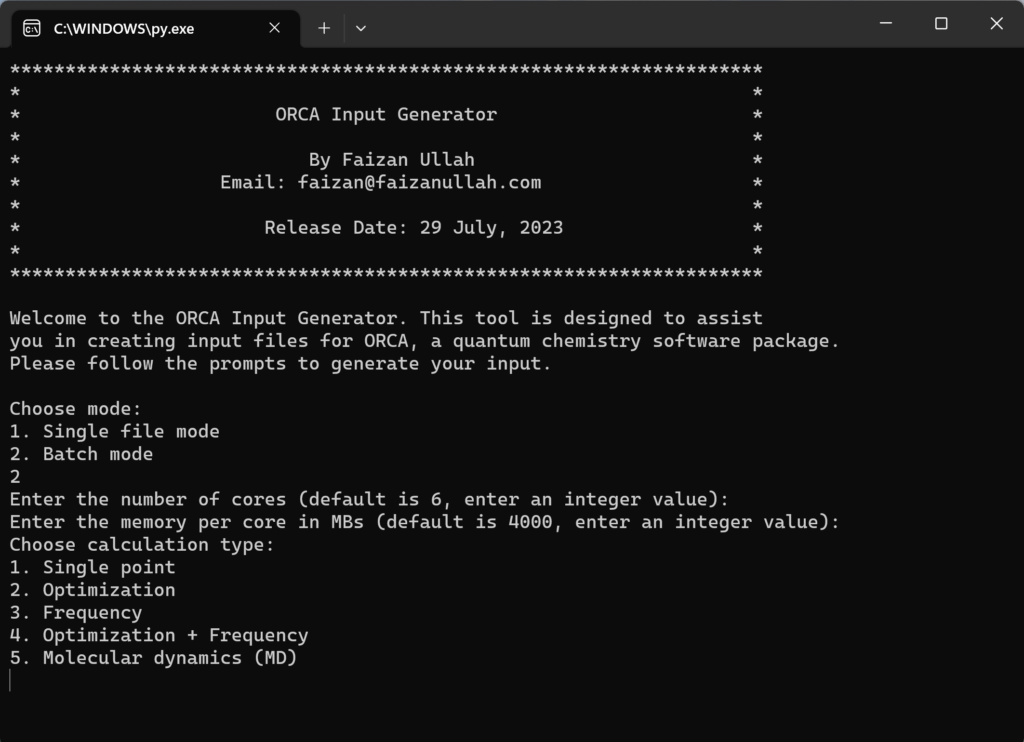Click the terminal icon in the py.exe tab
Screen dimensions: 1024x742
pos(32,28)
